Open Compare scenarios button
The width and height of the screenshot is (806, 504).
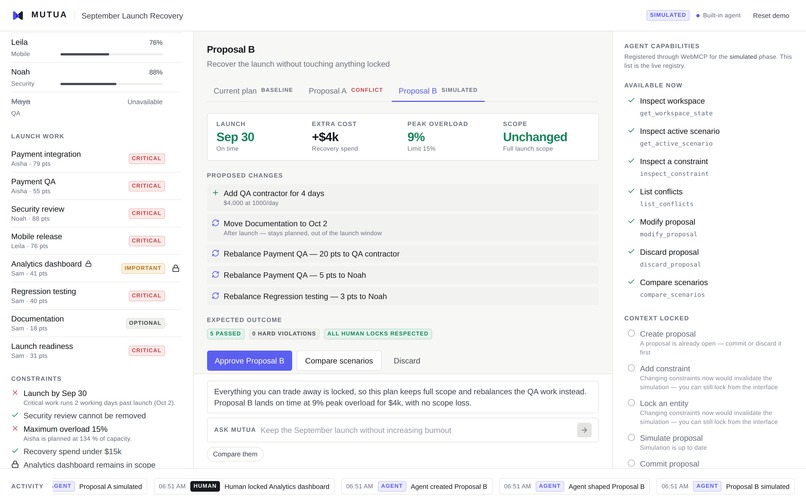click(339, 361)
